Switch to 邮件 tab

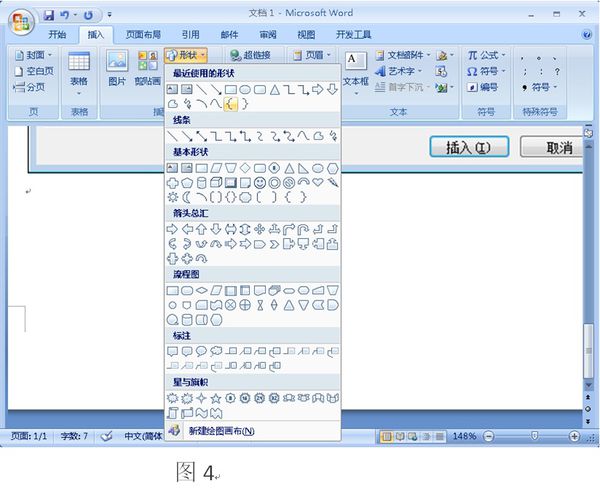point(229,35)
